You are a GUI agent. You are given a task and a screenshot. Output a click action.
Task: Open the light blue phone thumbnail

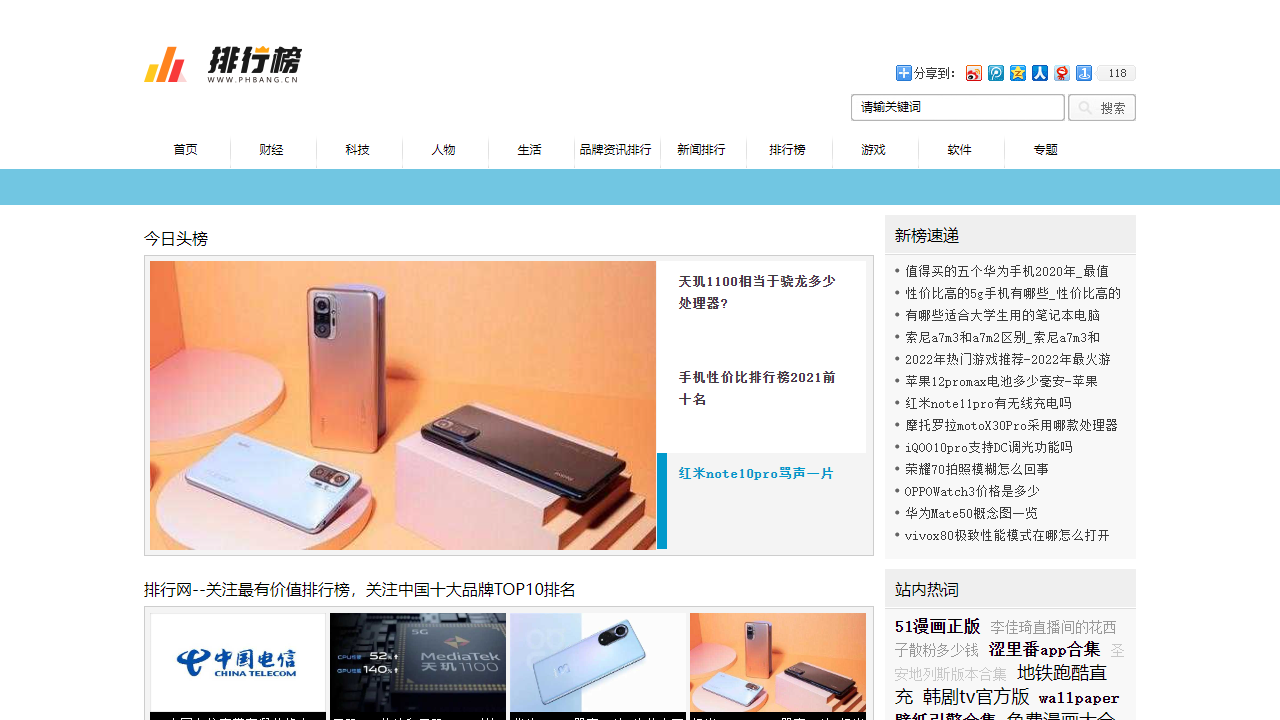coord(598,662)
